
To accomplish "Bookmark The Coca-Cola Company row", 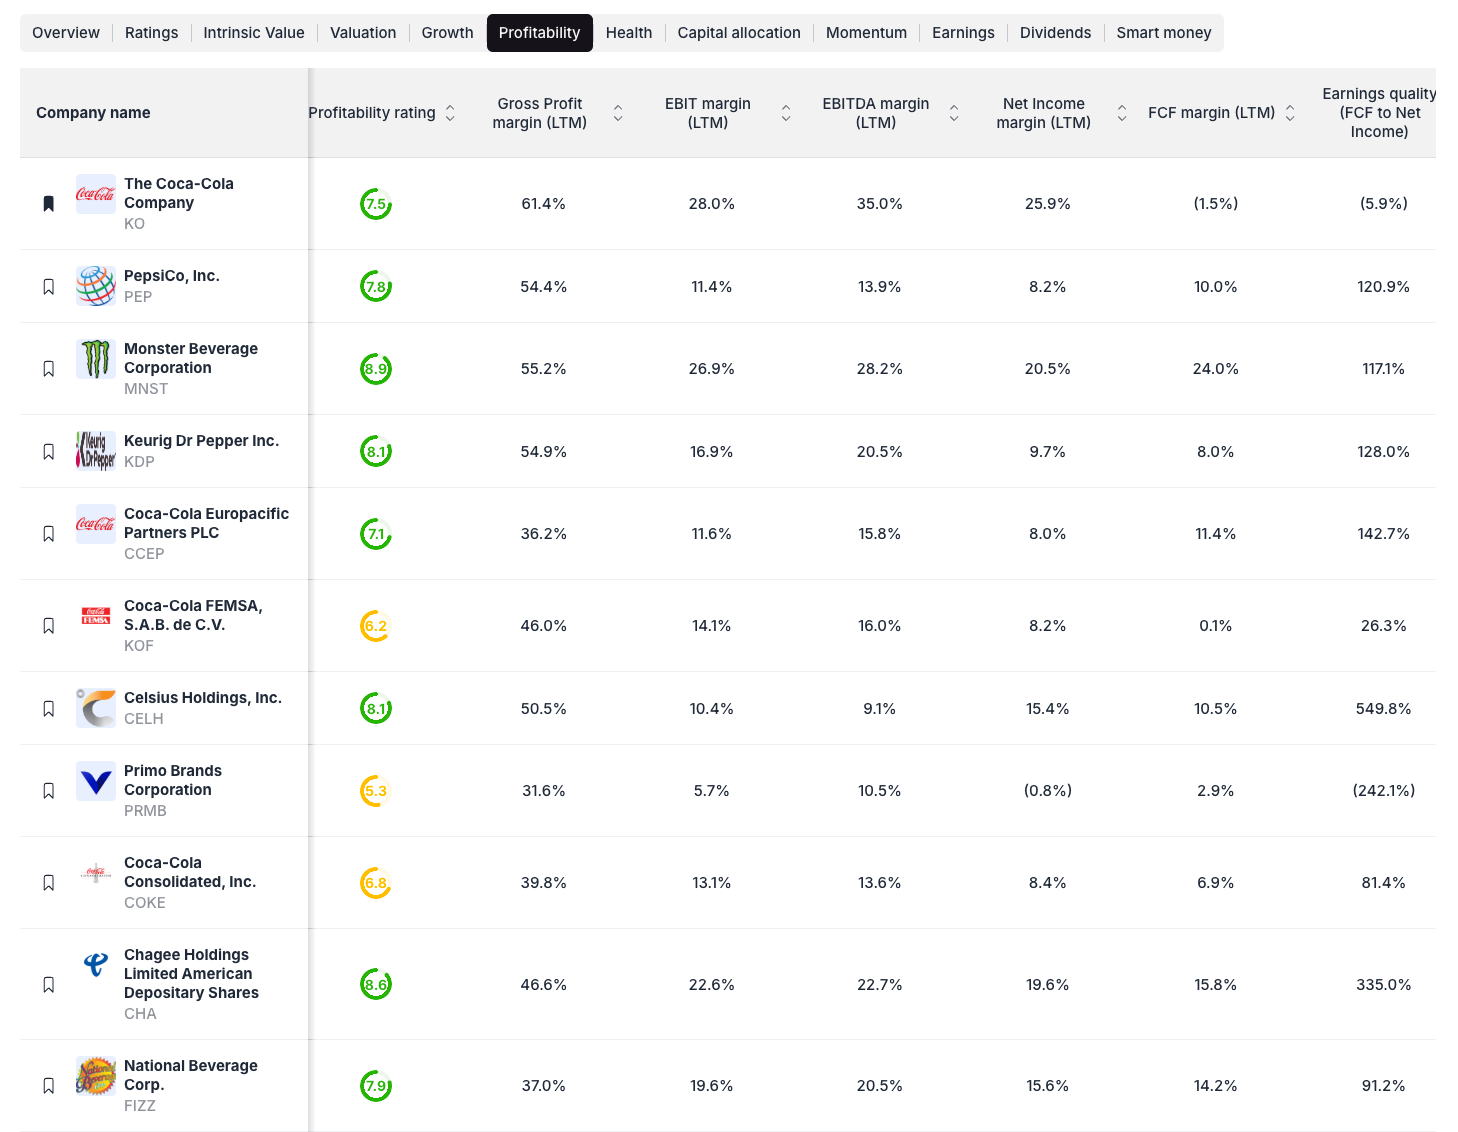I will 48,203.
